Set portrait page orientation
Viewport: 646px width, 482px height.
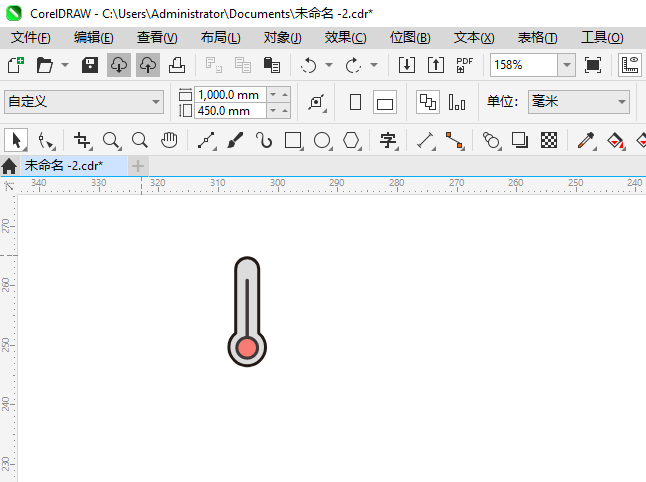coord(355,102)
